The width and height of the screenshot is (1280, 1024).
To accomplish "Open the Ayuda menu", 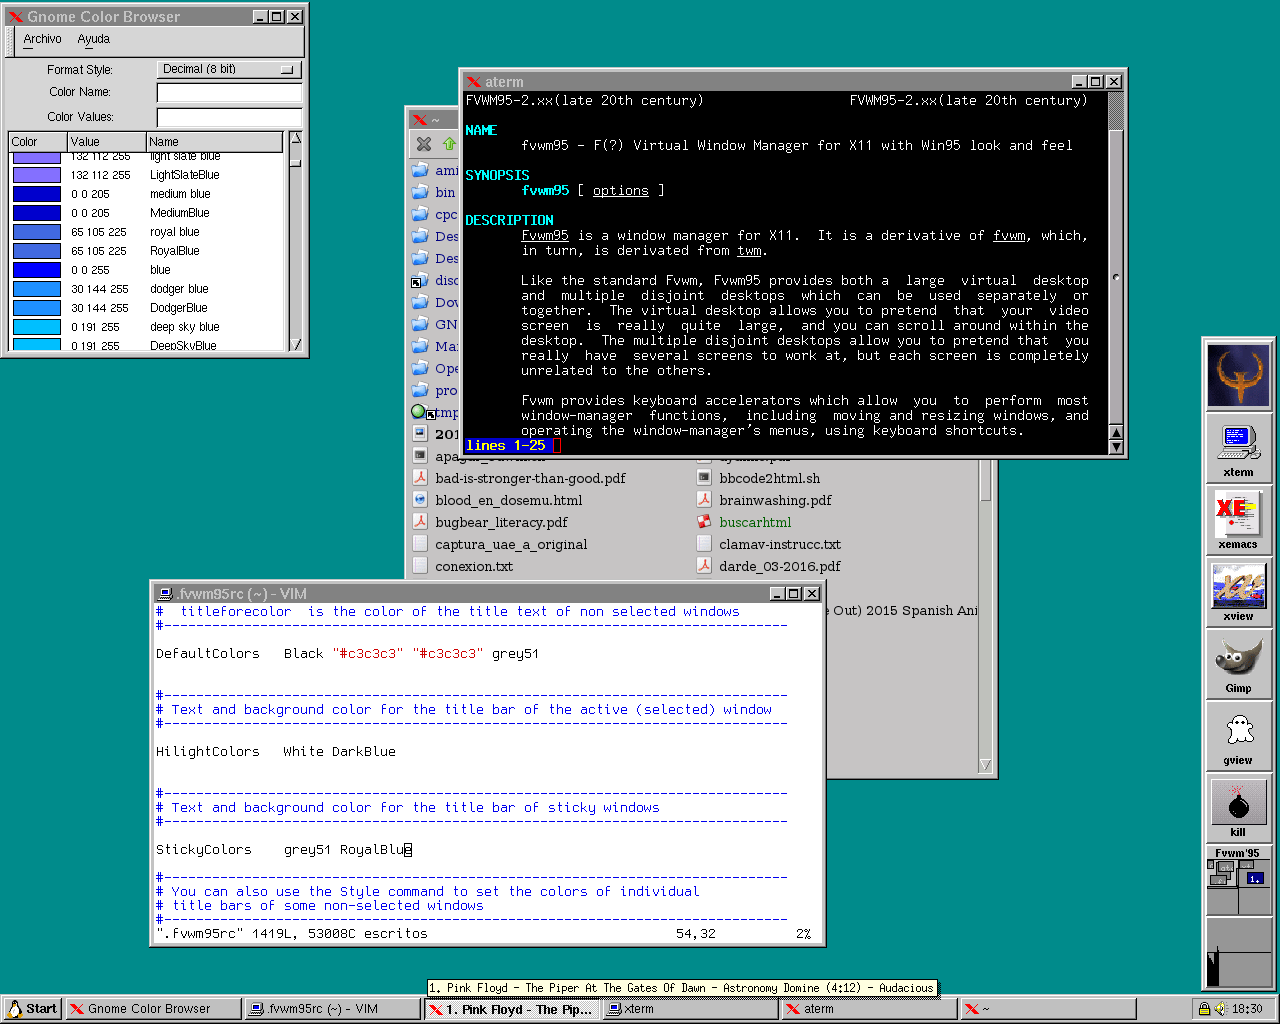I will pos(94,39).
